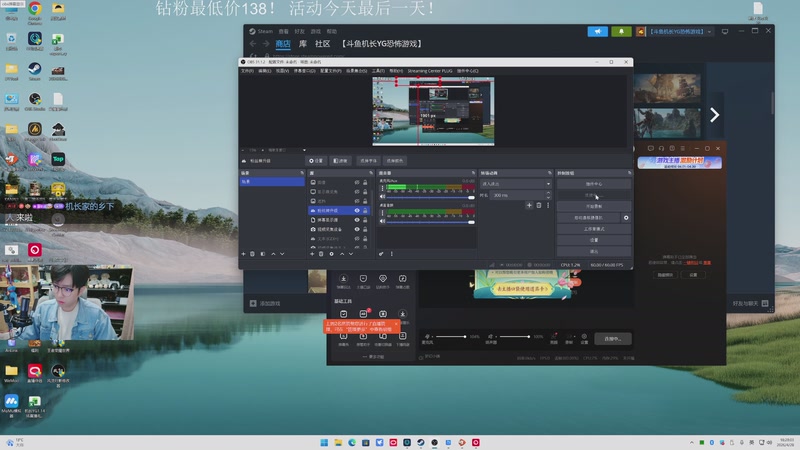Pop out the Audio Mixer dock panel
This screenshot has height=450, width=800.
(x=473, y=173)
